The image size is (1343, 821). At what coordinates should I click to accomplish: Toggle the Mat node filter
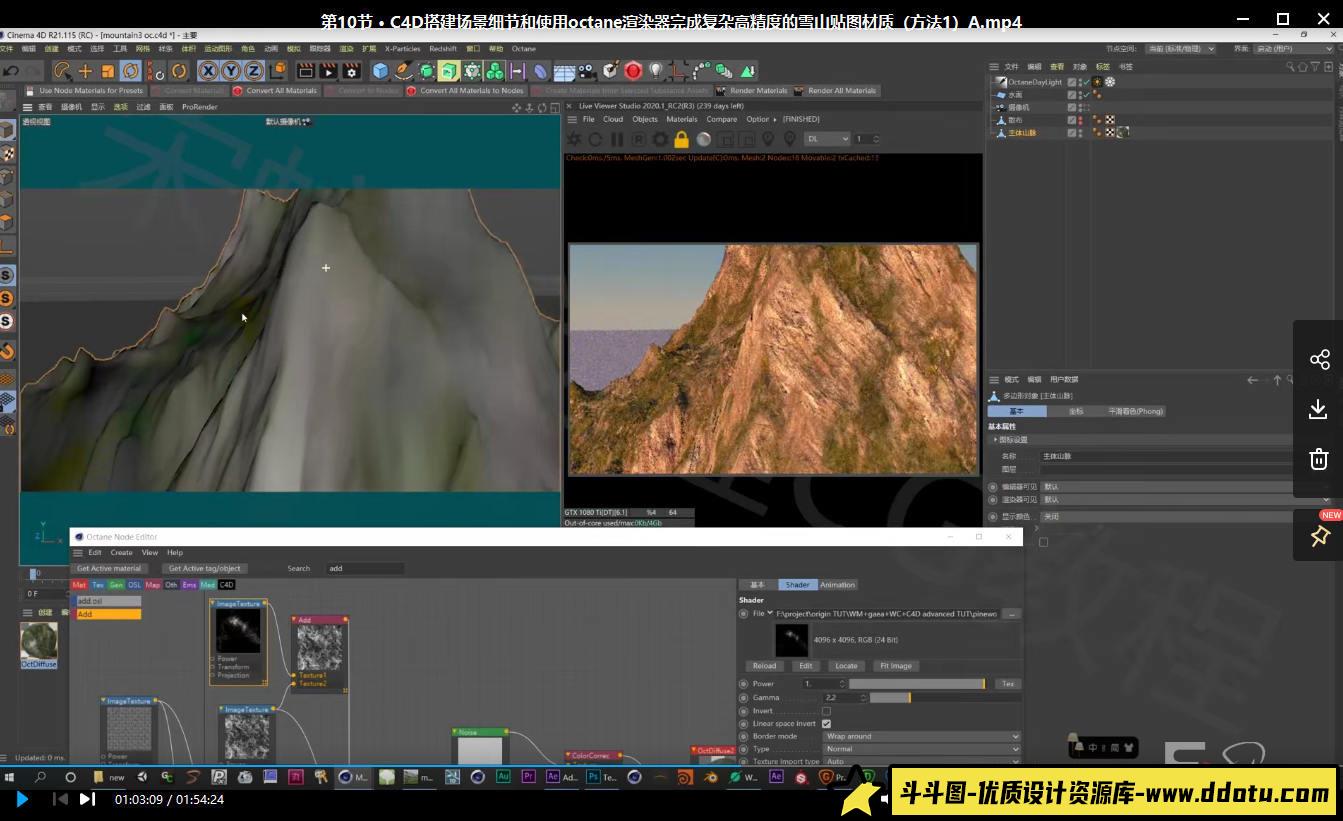tap(79, 585)
